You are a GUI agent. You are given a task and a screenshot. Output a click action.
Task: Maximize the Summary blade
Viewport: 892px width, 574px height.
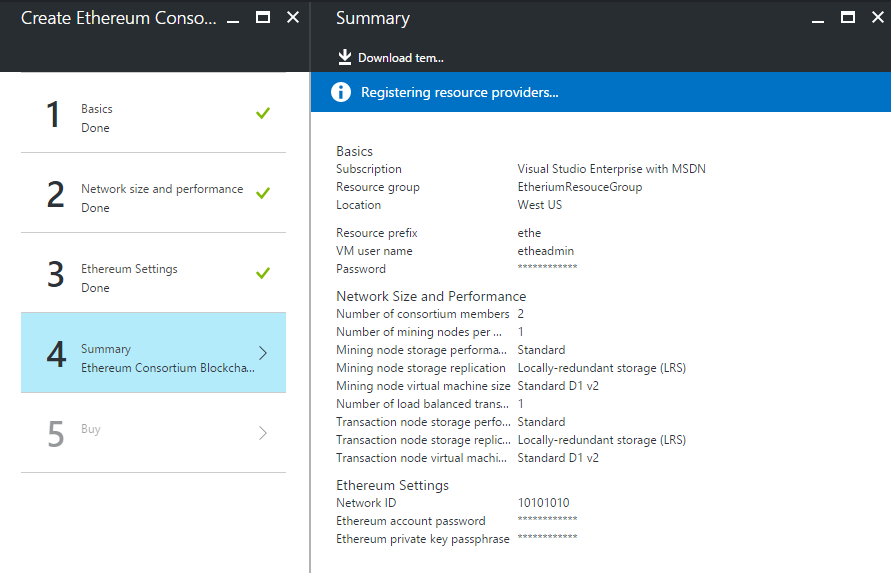click(x=847, y=18)
